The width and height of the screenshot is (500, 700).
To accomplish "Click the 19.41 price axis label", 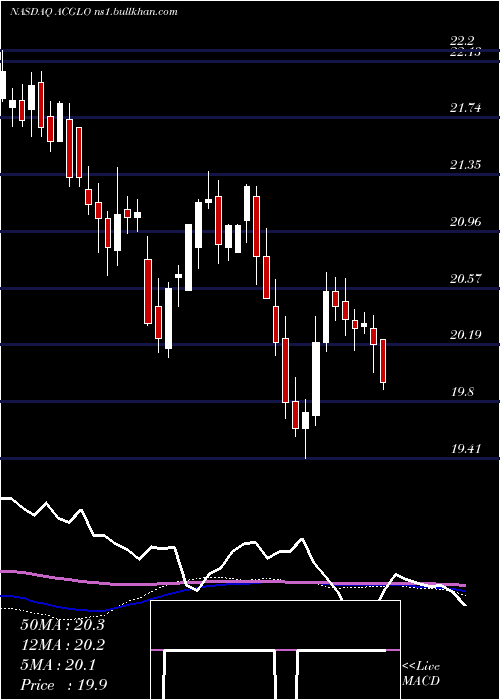I will click(x=466, y=449).
